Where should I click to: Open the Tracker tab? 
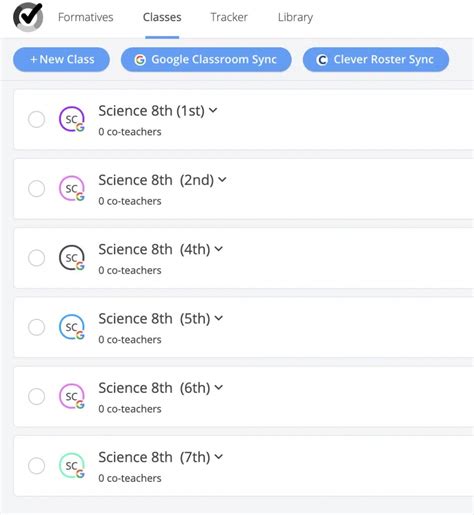(229, 17)
